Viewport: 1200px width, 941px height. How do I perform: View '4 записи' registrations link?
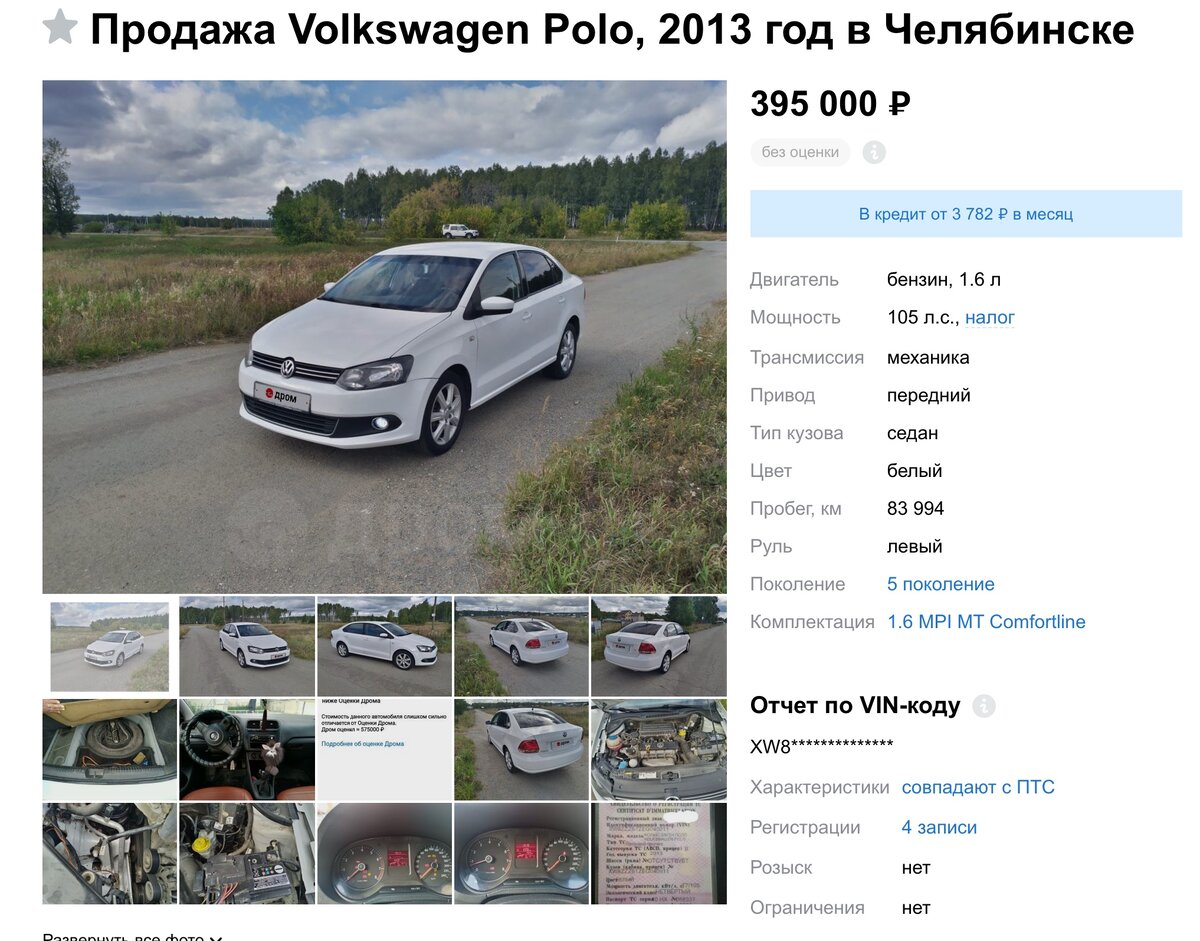click(939, 827)
